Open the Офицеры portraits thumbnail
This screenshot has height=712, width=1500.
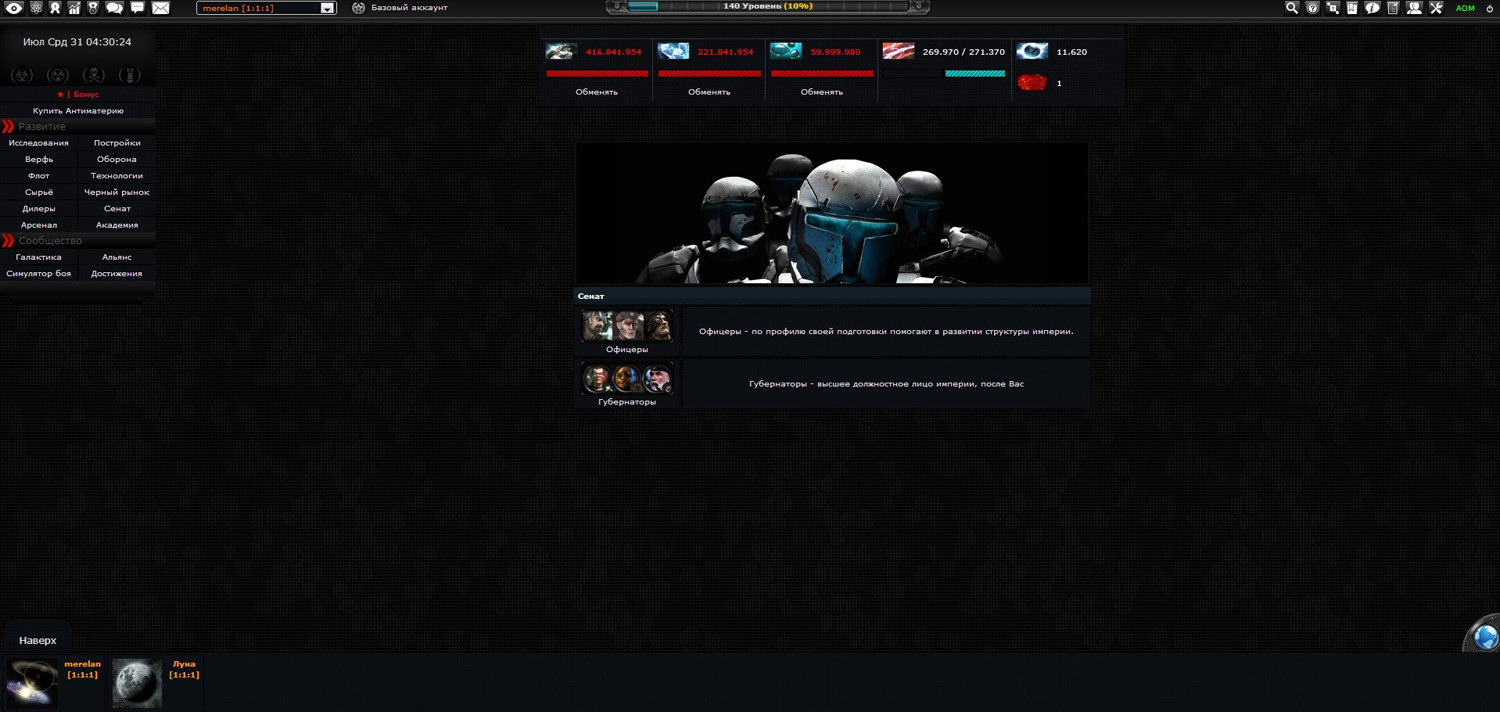[628, 326]
